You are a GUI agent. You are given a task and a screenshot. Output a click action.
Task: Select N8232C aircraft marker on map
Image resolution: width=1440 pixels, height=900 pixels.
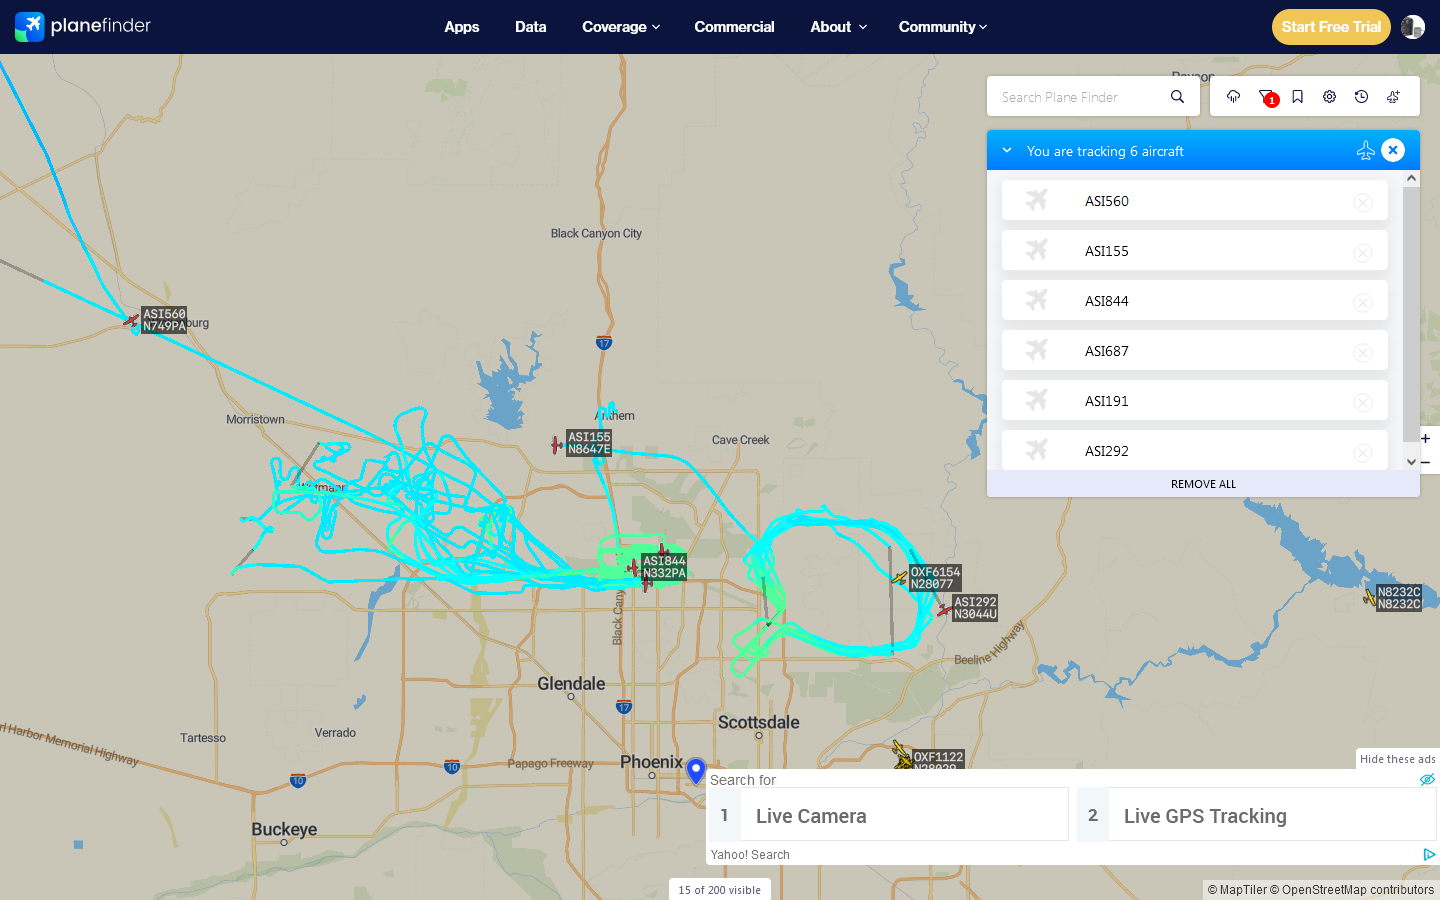(x=1369, y=597)
